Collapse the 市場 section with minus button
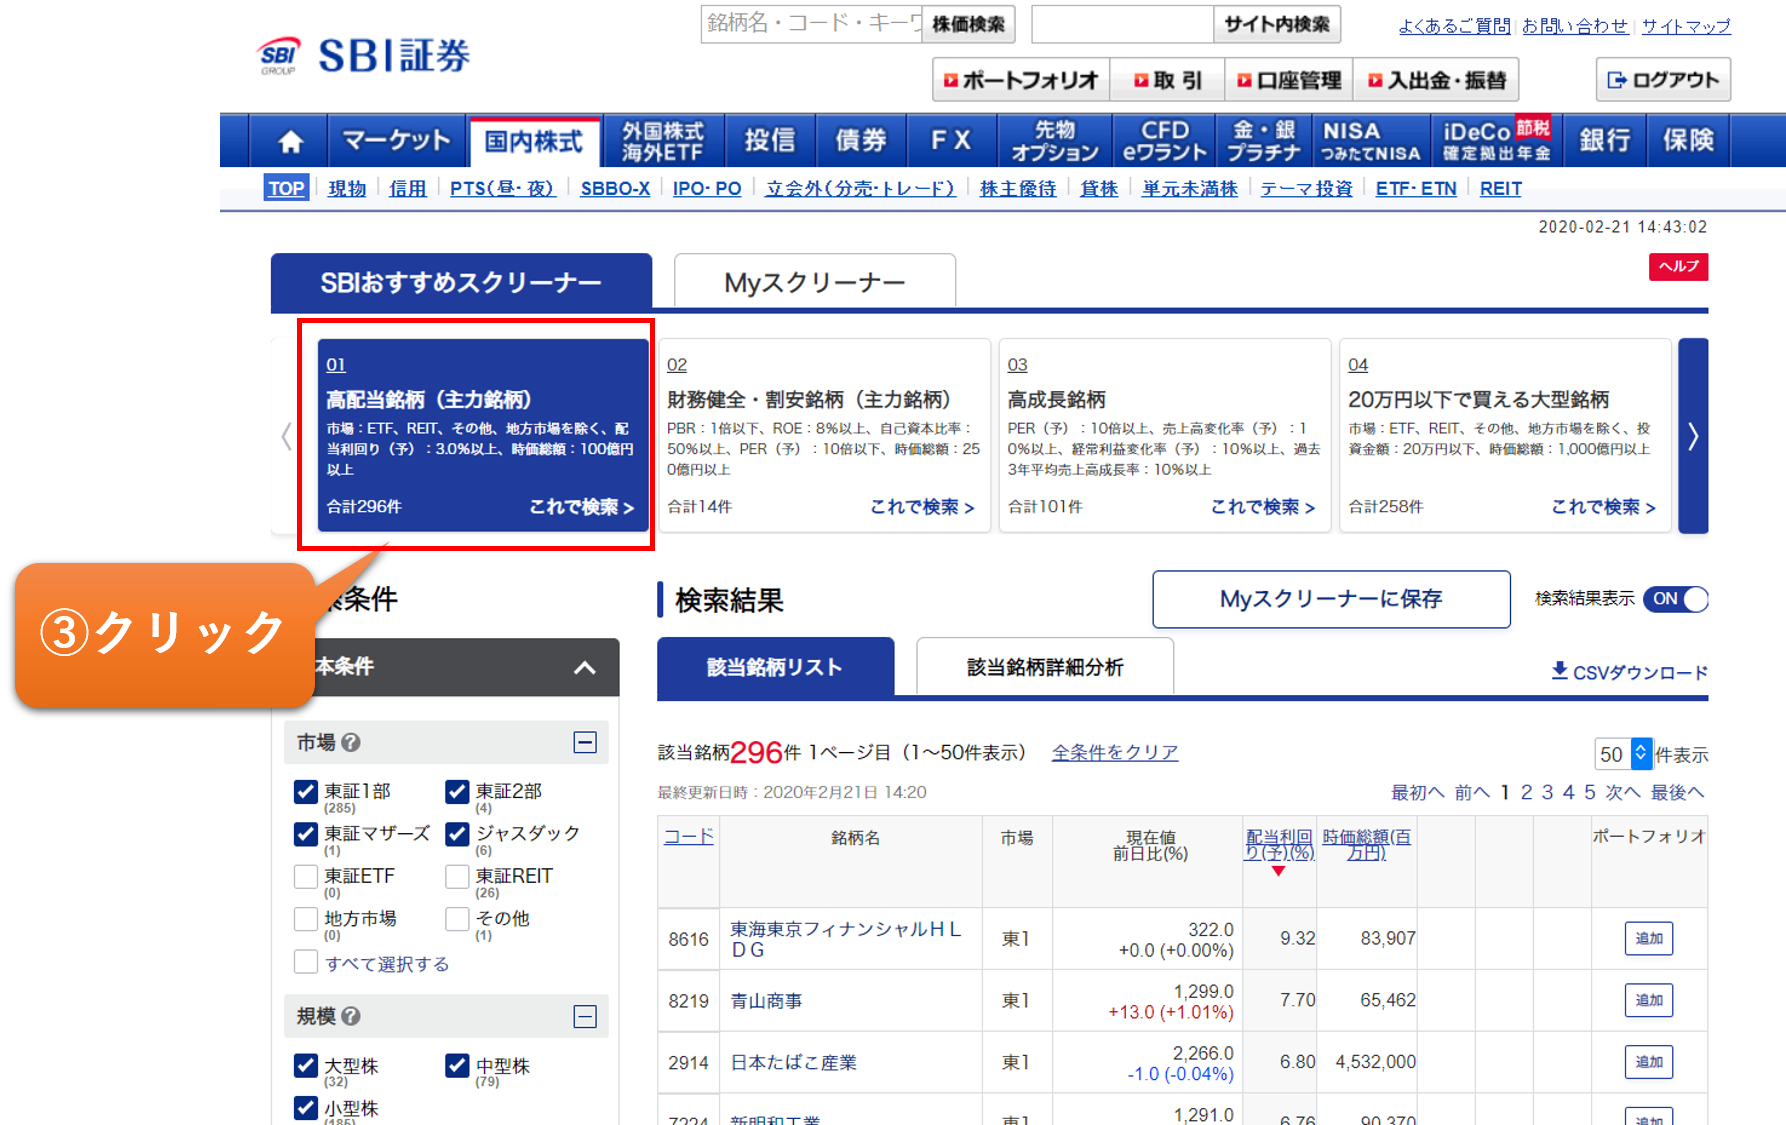 point(585,742)
